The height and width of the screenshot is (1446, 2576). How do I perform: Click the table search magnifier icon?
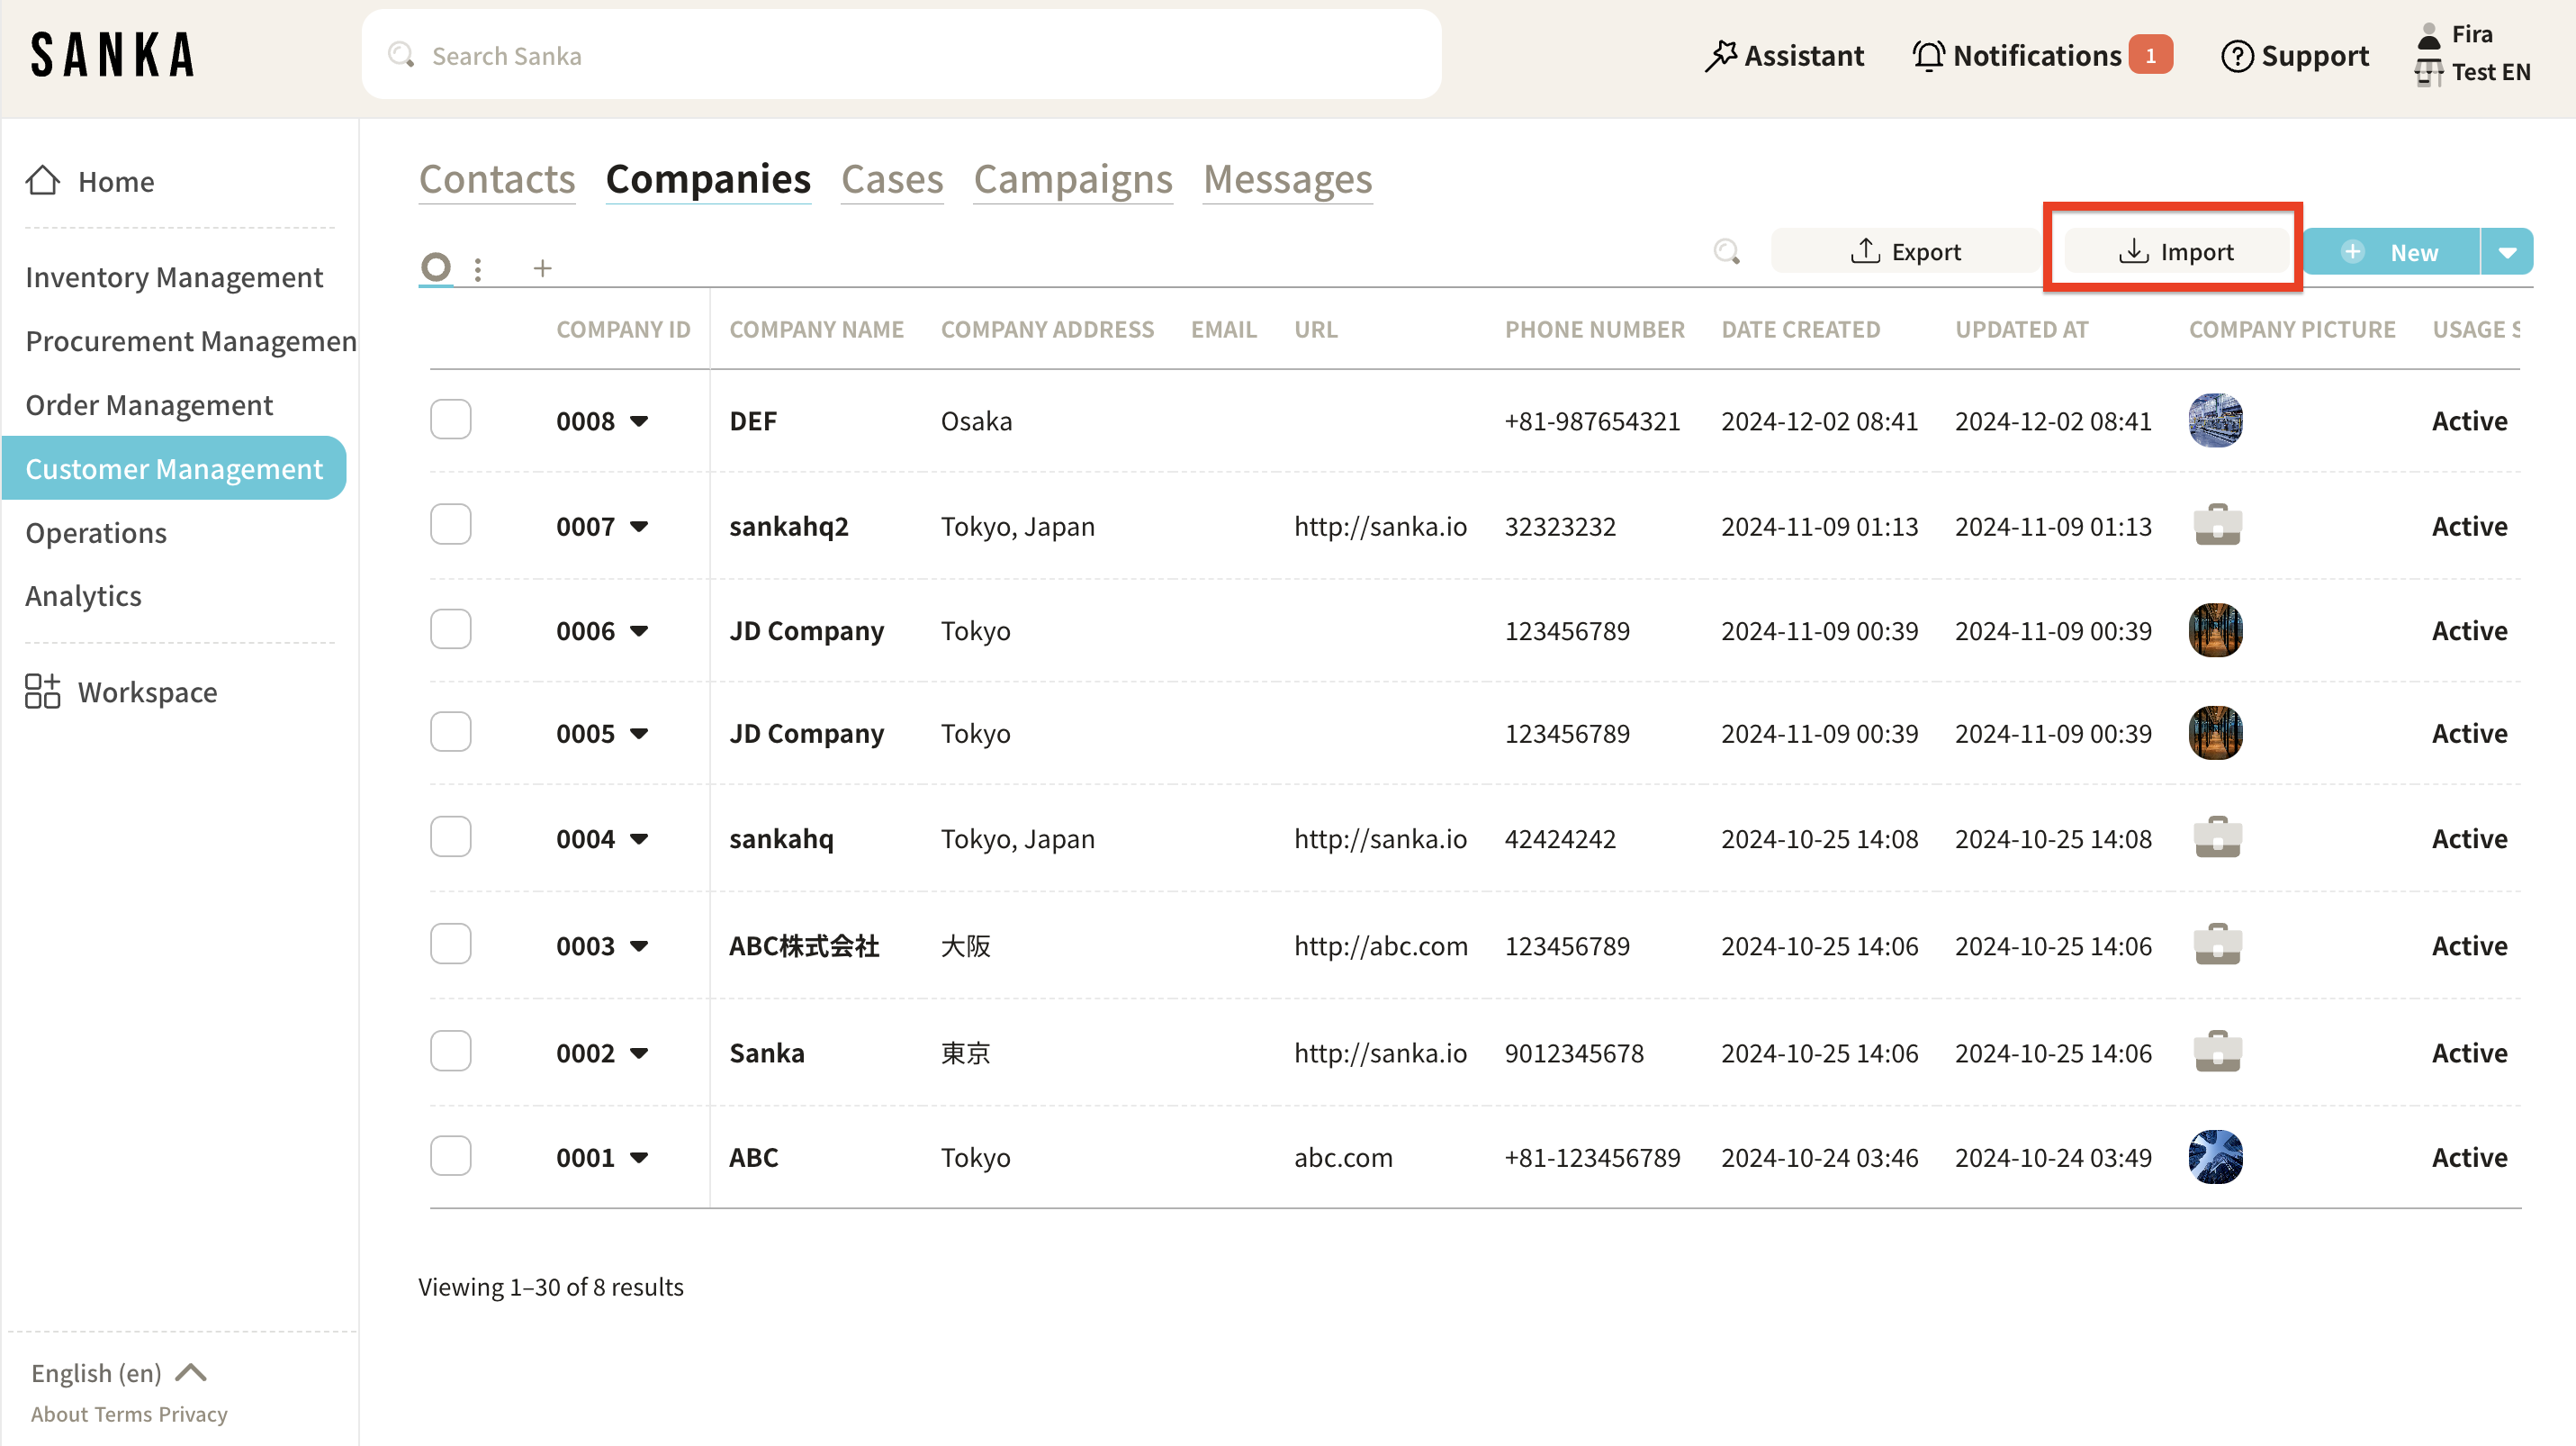[x=1726, y=251]
